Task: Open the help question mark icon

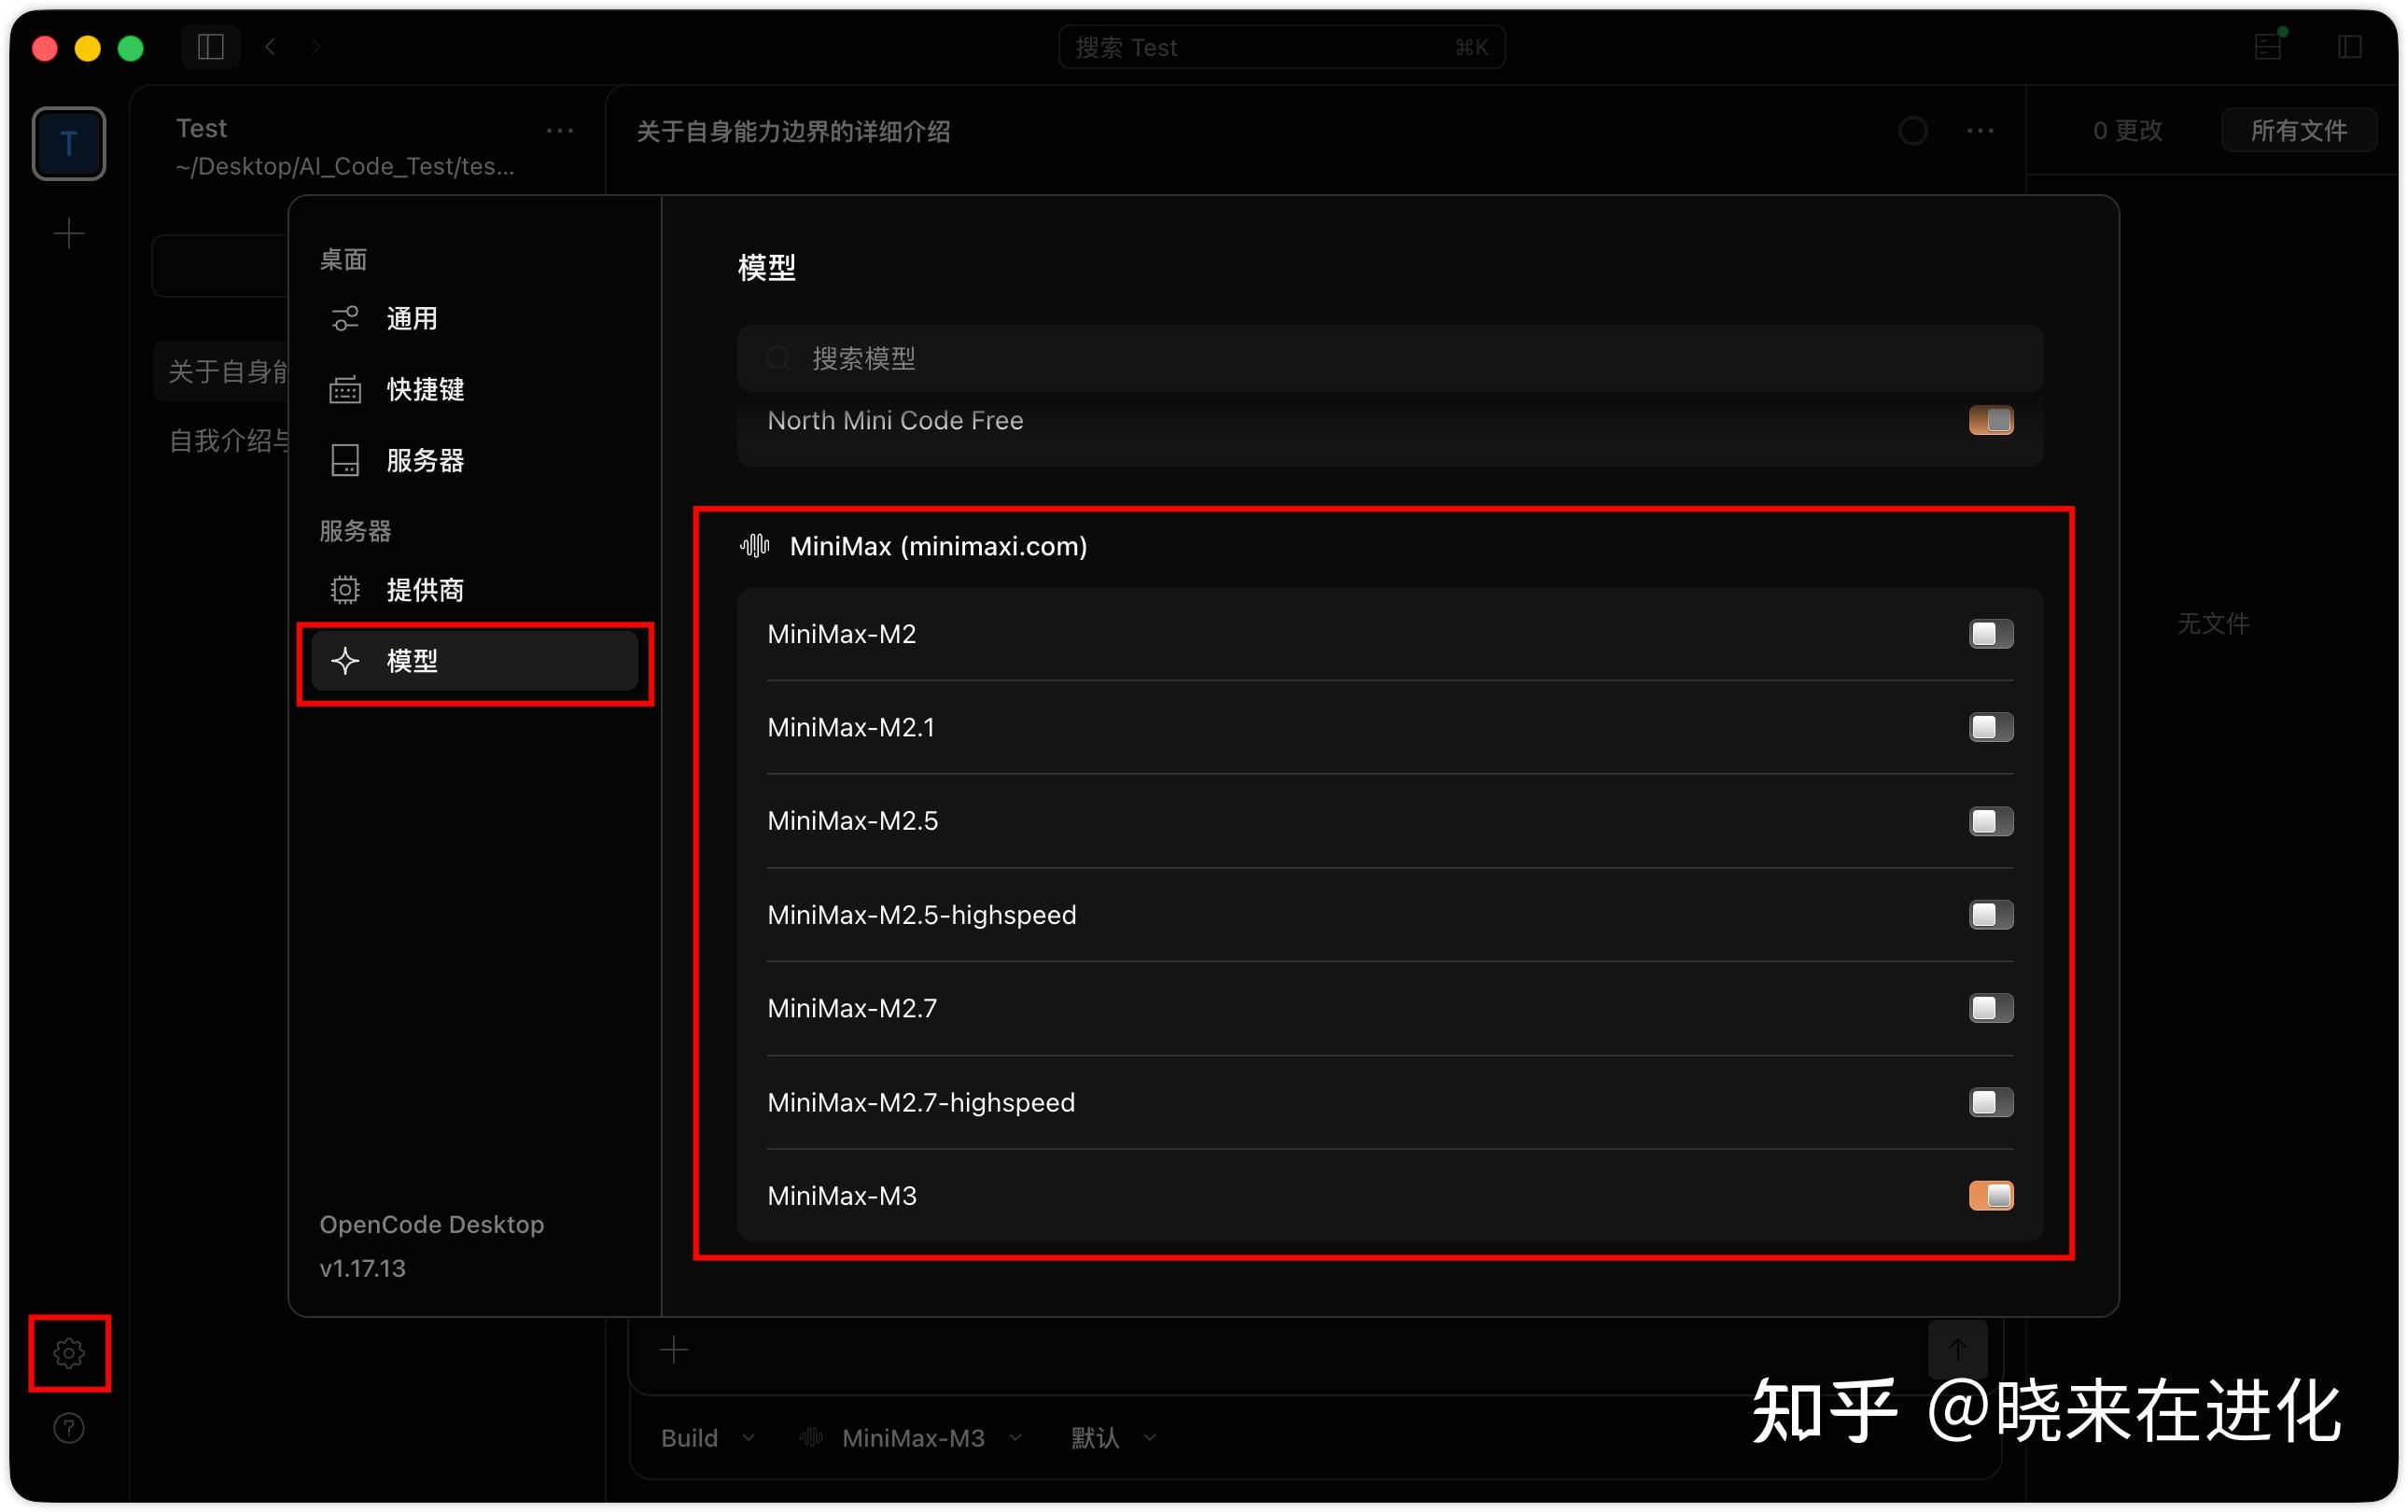Action: [x=69, y=1428]
